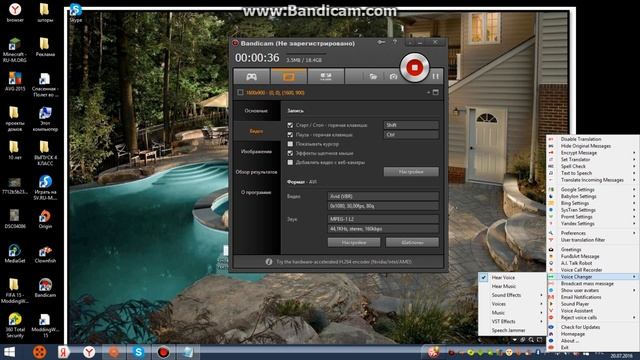Stop recording with the red button
Screen dimensions: 640x360
click(414, 67)
